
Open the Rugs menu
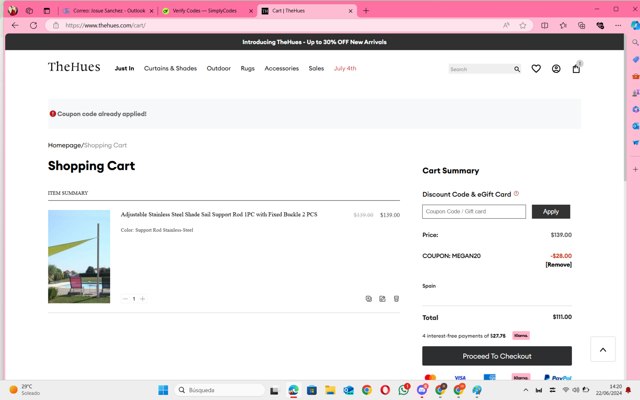pos(247,68)
